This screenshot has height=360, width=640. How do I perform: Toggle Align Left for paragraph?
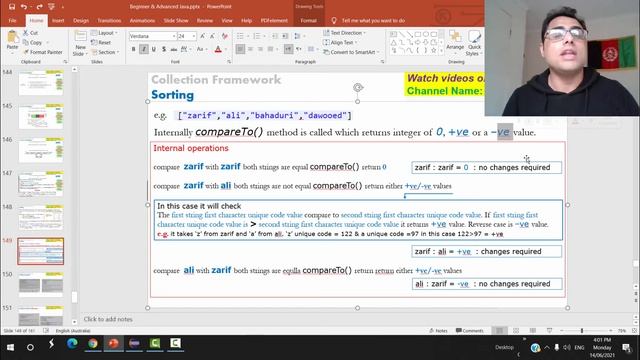pos(240,49)
